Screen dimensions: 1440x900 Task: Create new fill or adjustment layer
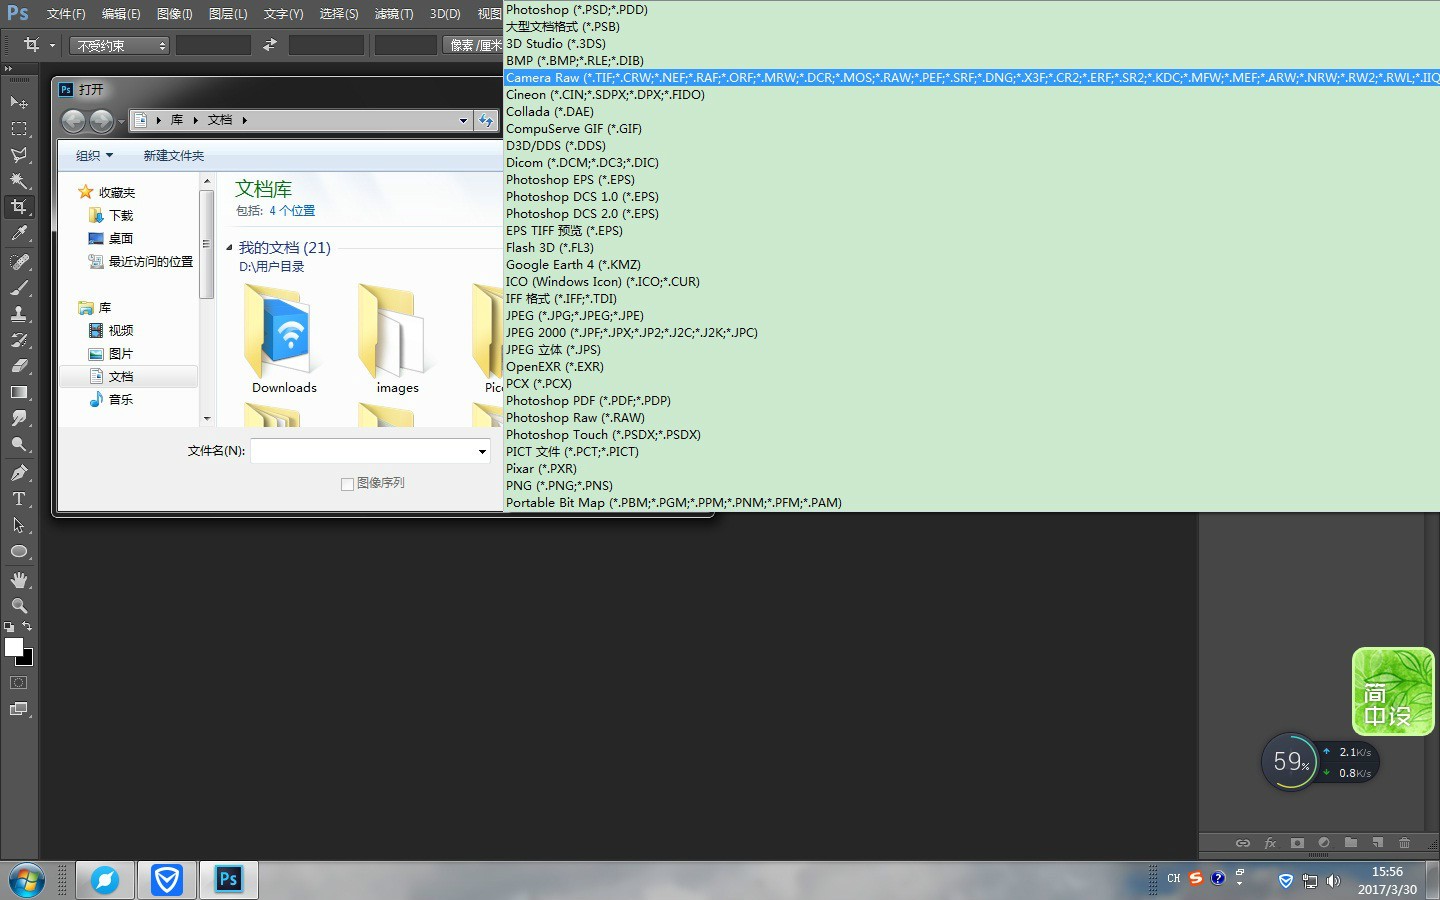click(1324, 843)
